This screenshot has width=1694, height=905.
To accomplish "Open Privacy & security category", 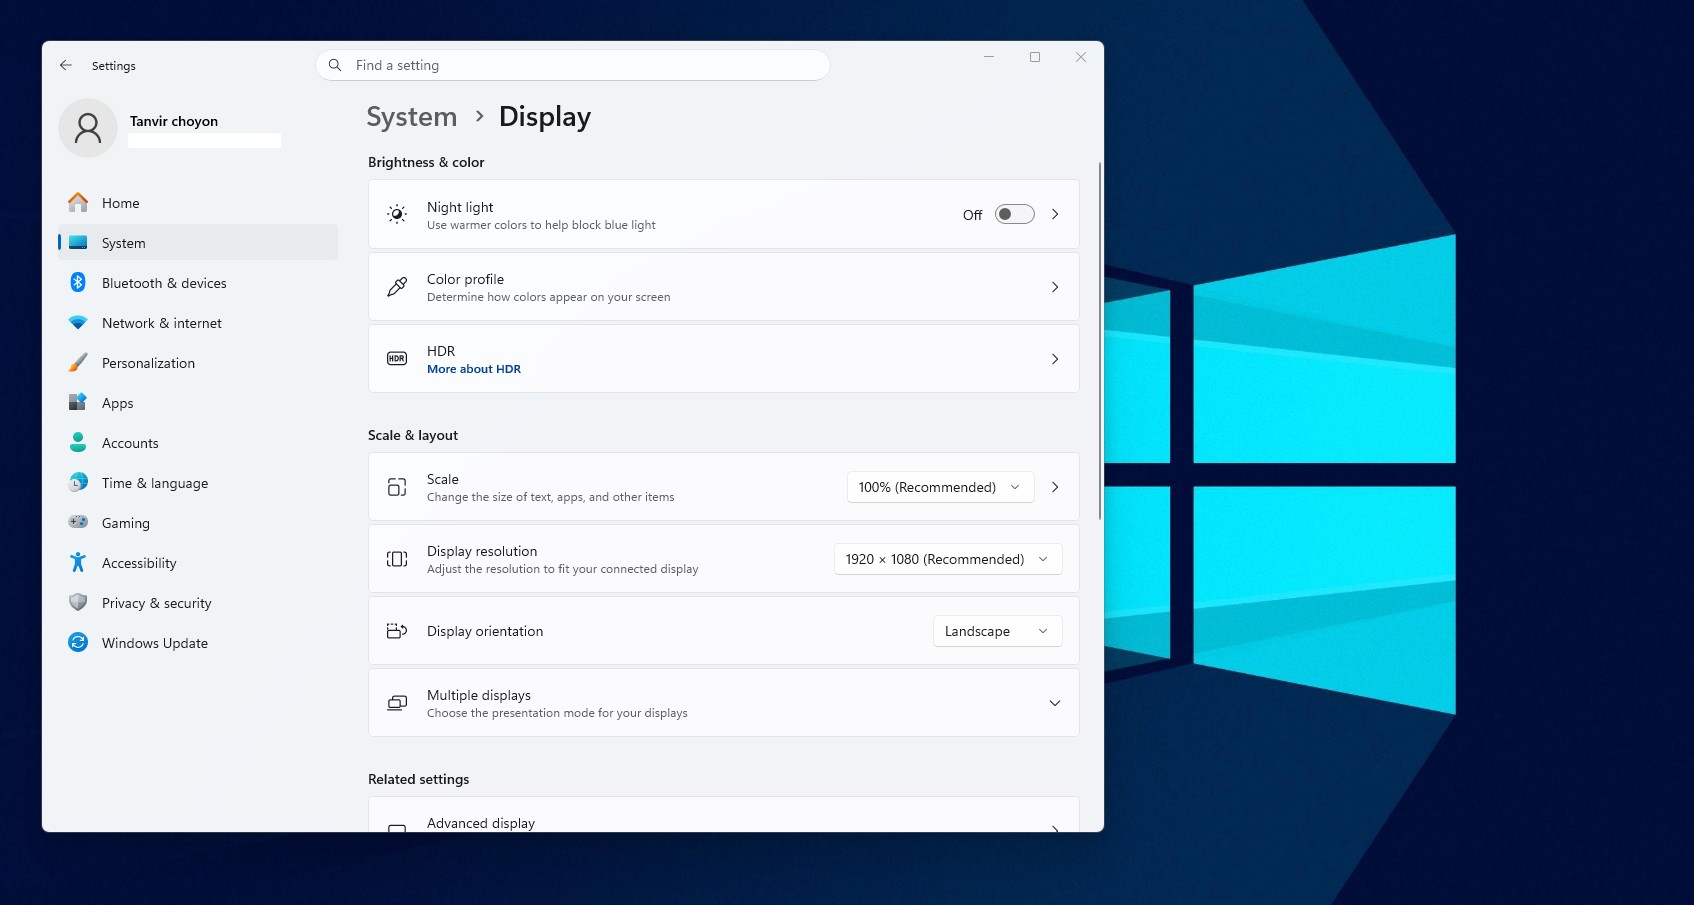I will pos(198,602).
